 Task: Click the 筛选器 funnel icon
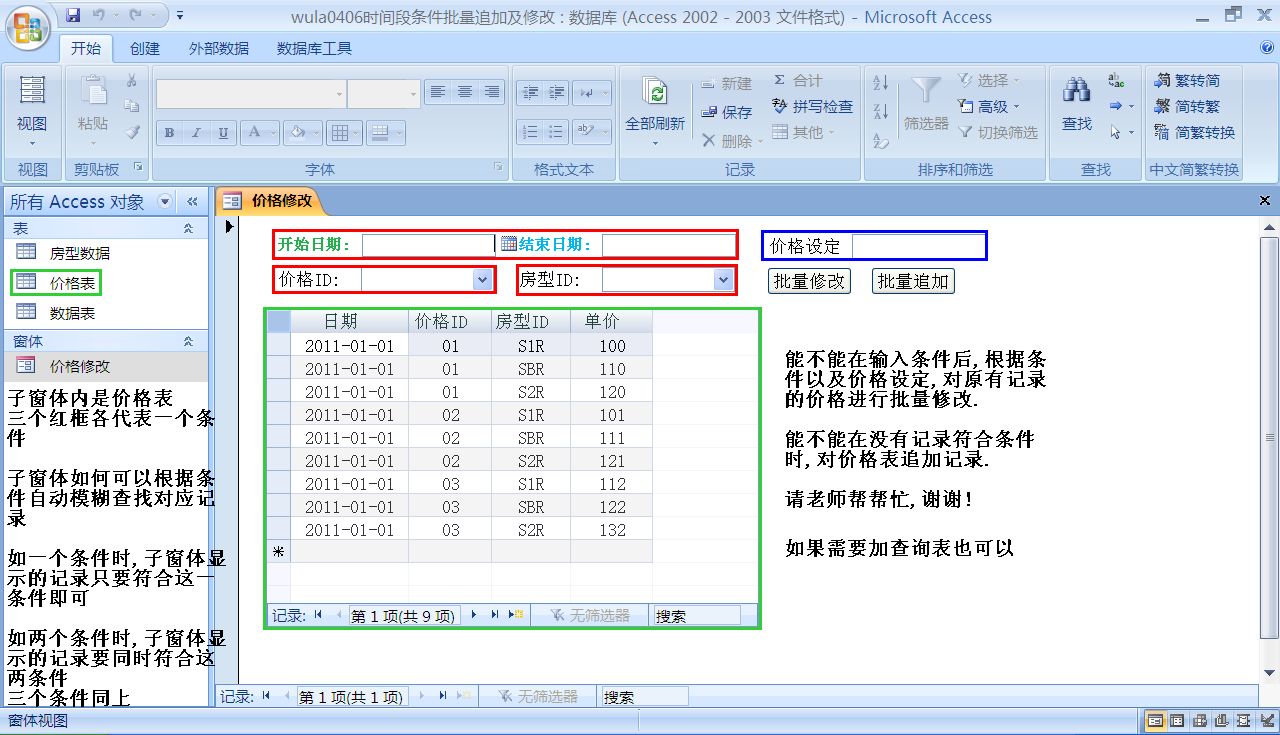pos(926,92)
